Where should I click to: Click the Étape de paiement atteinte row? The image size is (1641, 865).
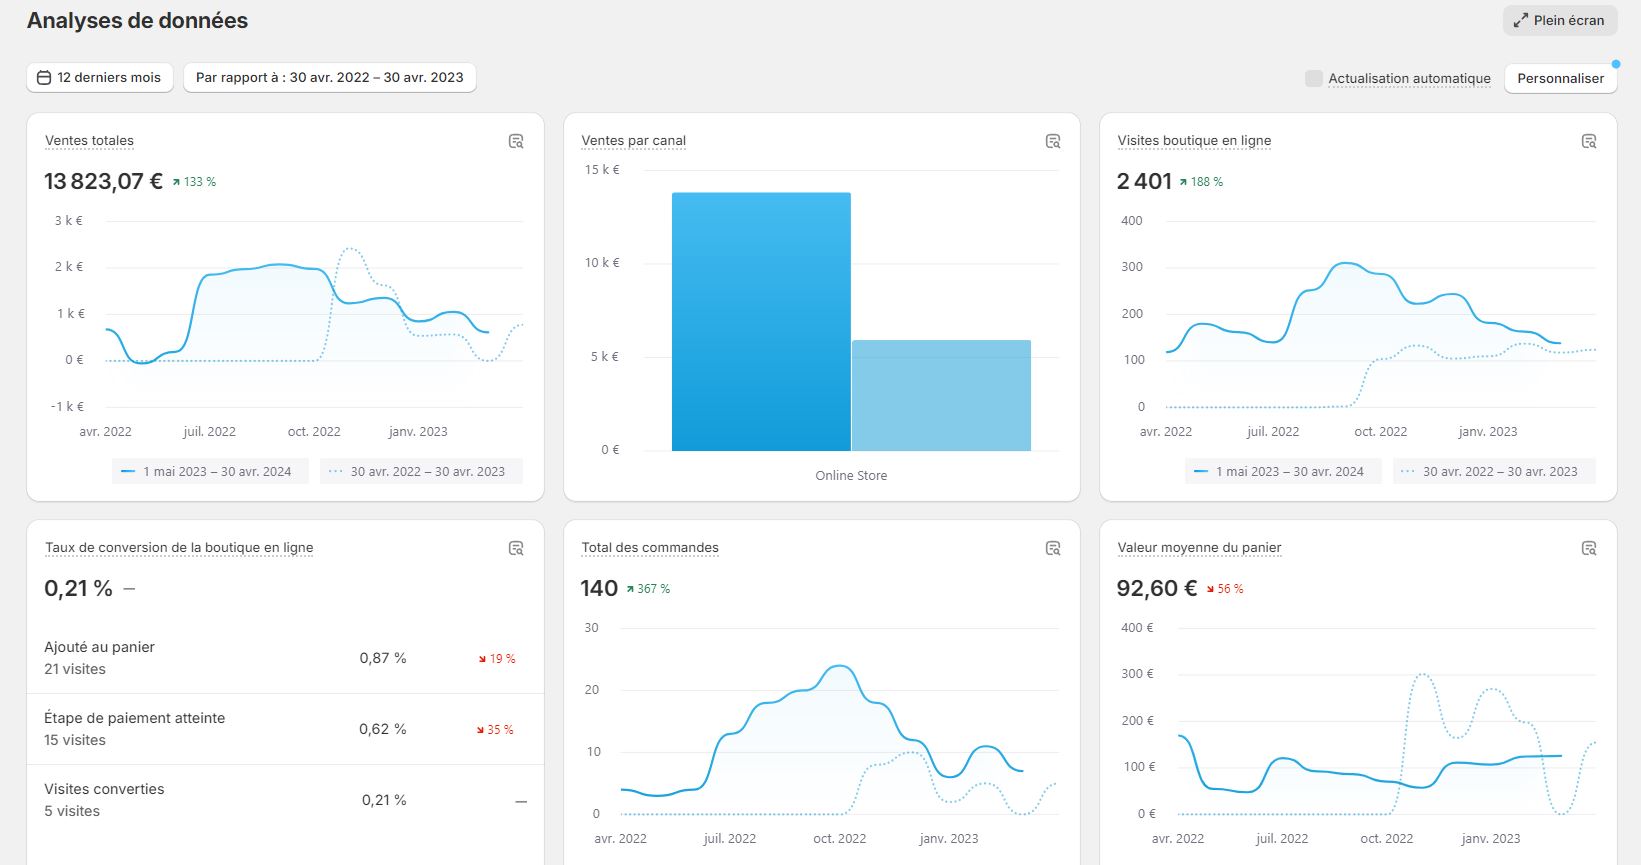(x=286, y=729)
